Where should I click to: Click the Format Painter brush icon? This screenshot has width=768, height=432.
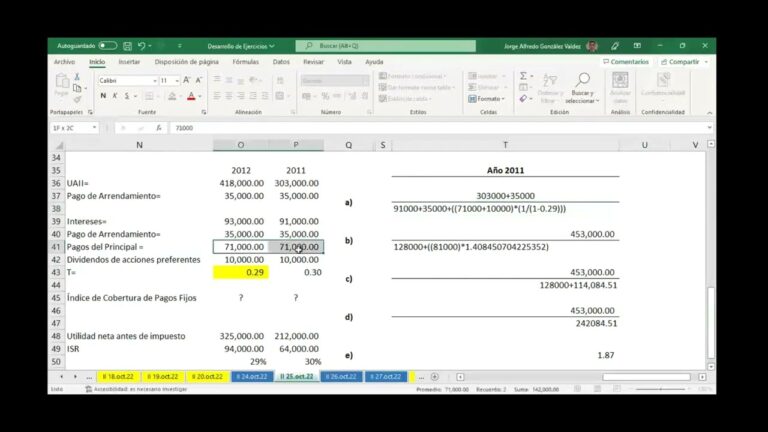coord(77,99)
